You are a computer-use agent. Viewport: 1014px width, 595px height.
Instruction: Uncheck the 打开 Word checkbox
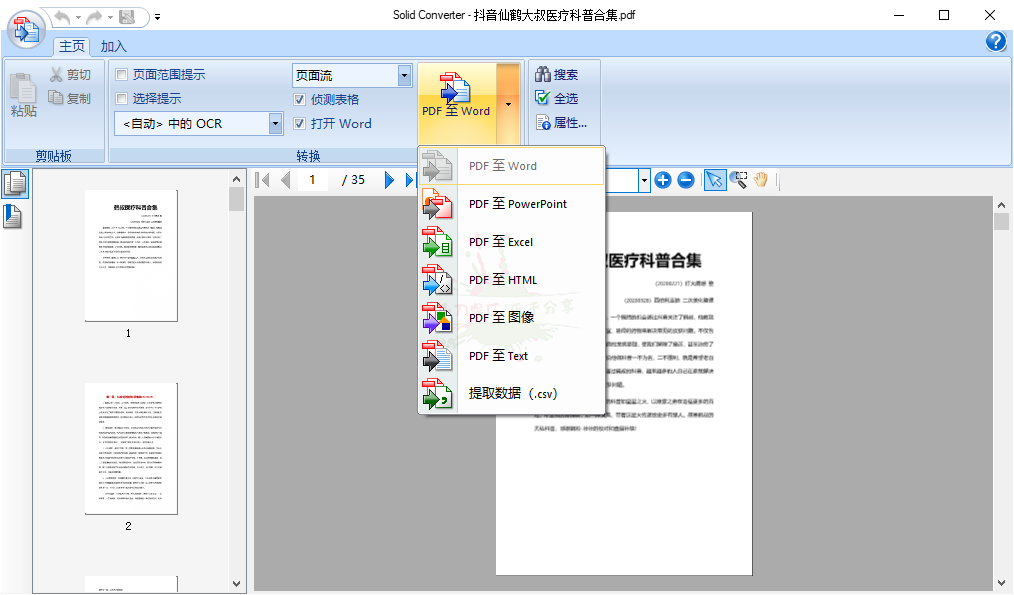click(x=299, y=123)
